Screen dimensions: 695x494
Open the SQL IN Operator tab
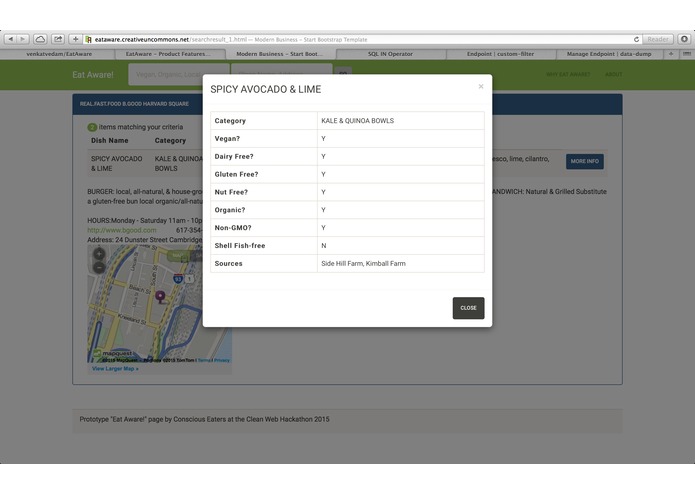click(x=390, y=54)
